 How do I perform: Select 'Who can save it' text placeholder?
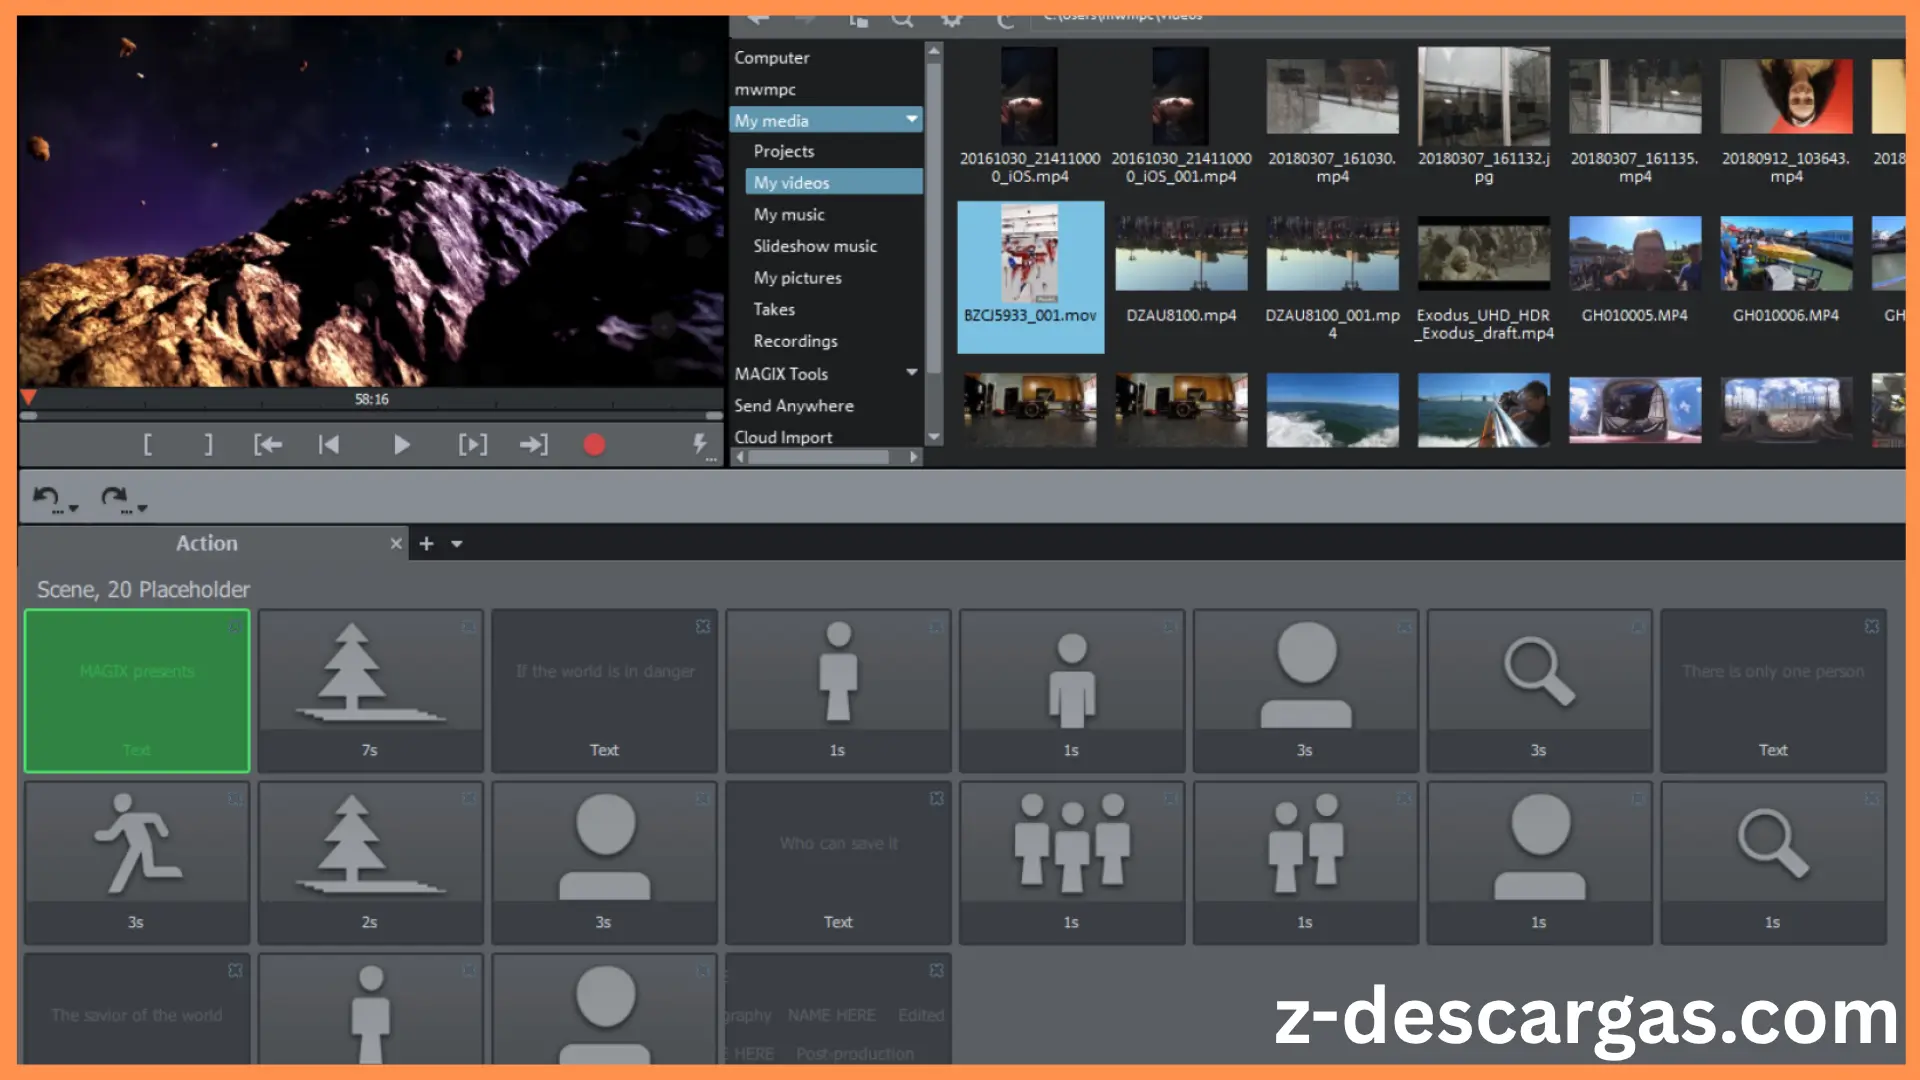coord(838,862)
